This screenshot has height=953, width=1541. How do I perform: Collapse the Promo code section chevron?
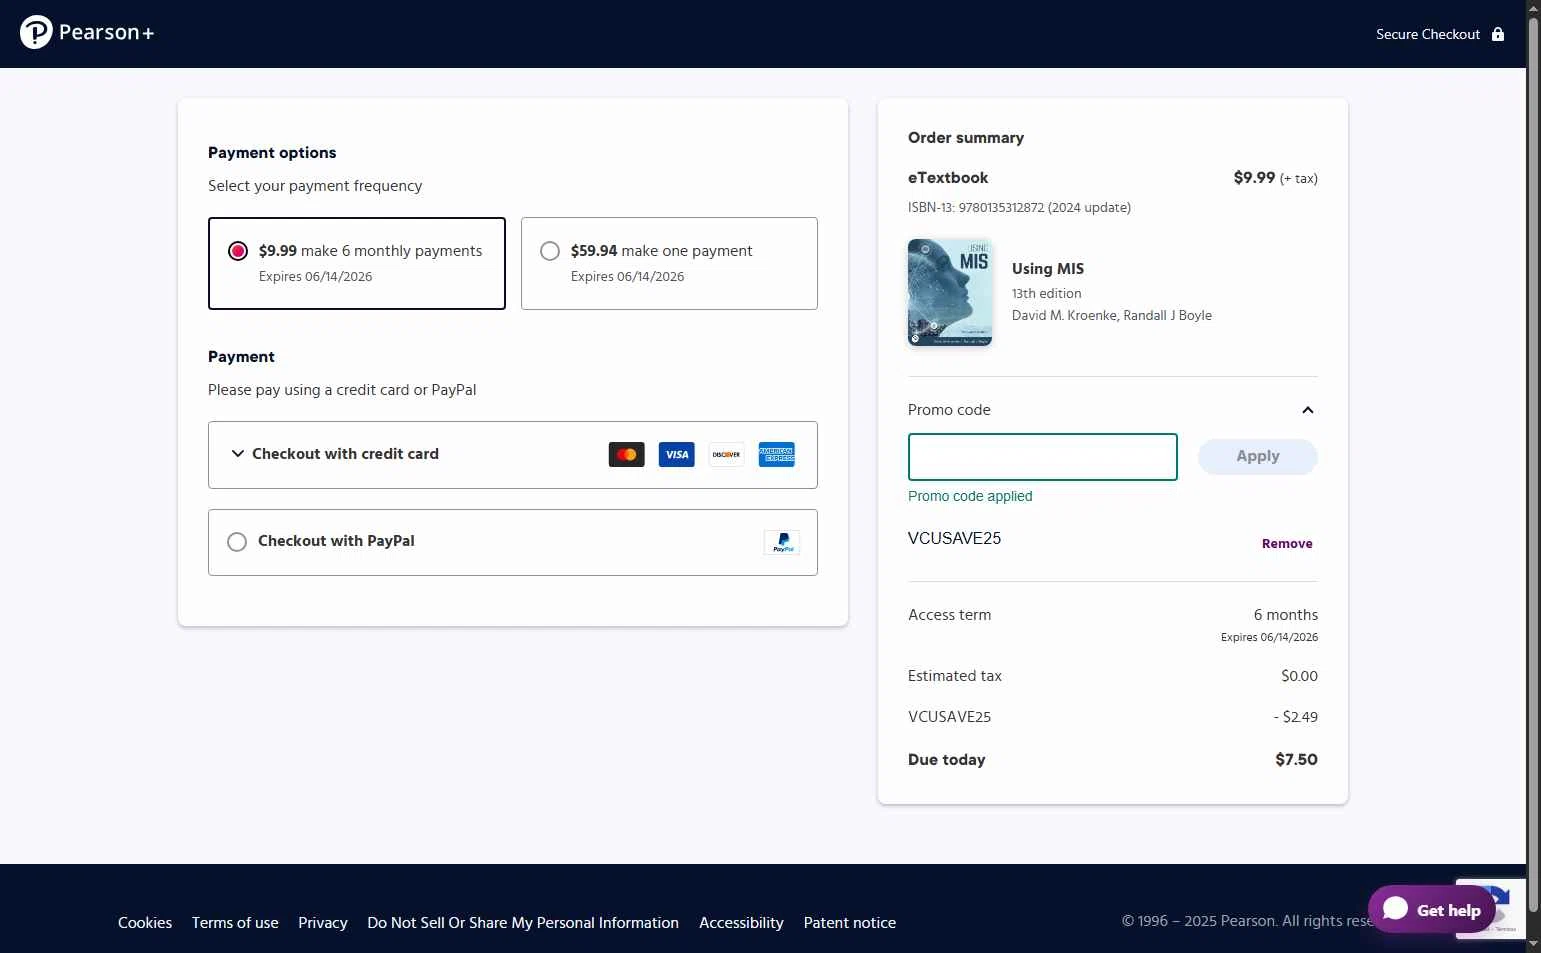(1307, 410)
